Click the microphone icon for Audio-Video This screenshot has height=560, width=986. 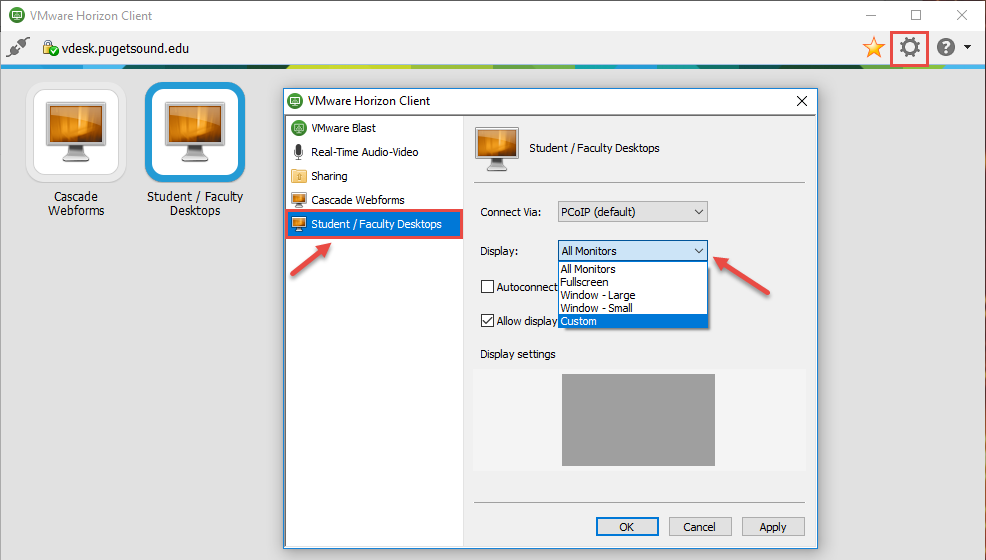click(x=299, y=151)
